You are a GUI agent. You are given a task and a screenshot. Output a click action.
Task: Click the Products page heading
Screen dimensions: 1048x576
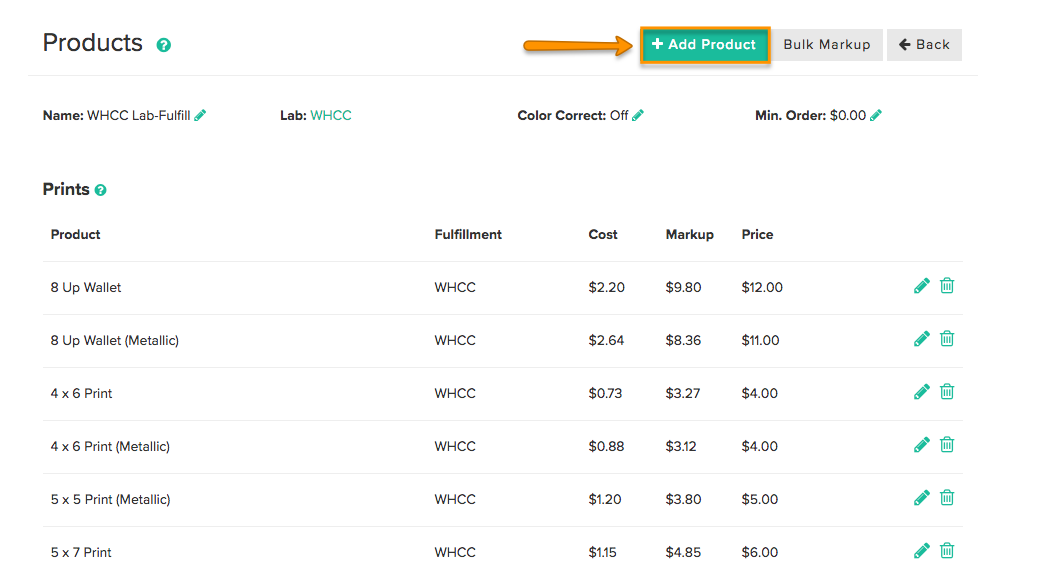pos(92,43)
